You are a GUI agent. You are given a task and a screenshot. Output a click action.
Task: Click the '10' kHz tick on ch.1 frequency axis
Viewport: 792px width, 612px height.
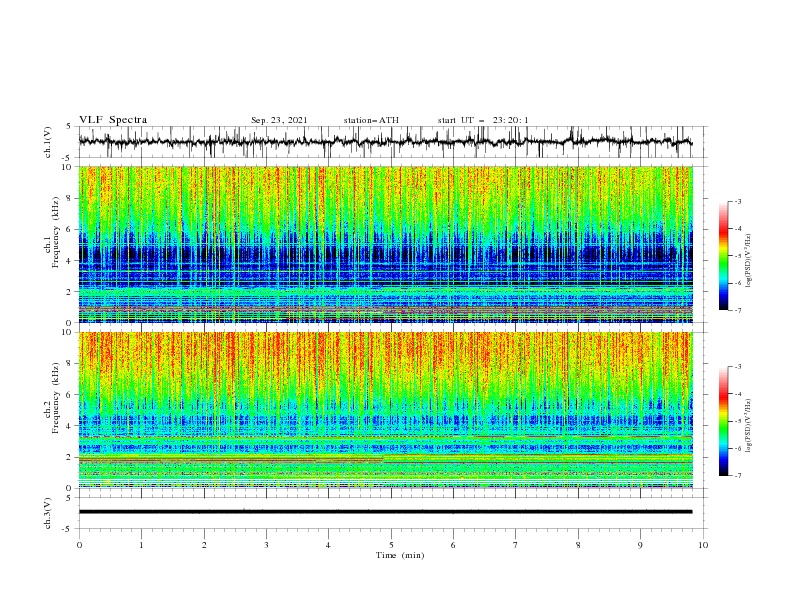click(68, 167)
